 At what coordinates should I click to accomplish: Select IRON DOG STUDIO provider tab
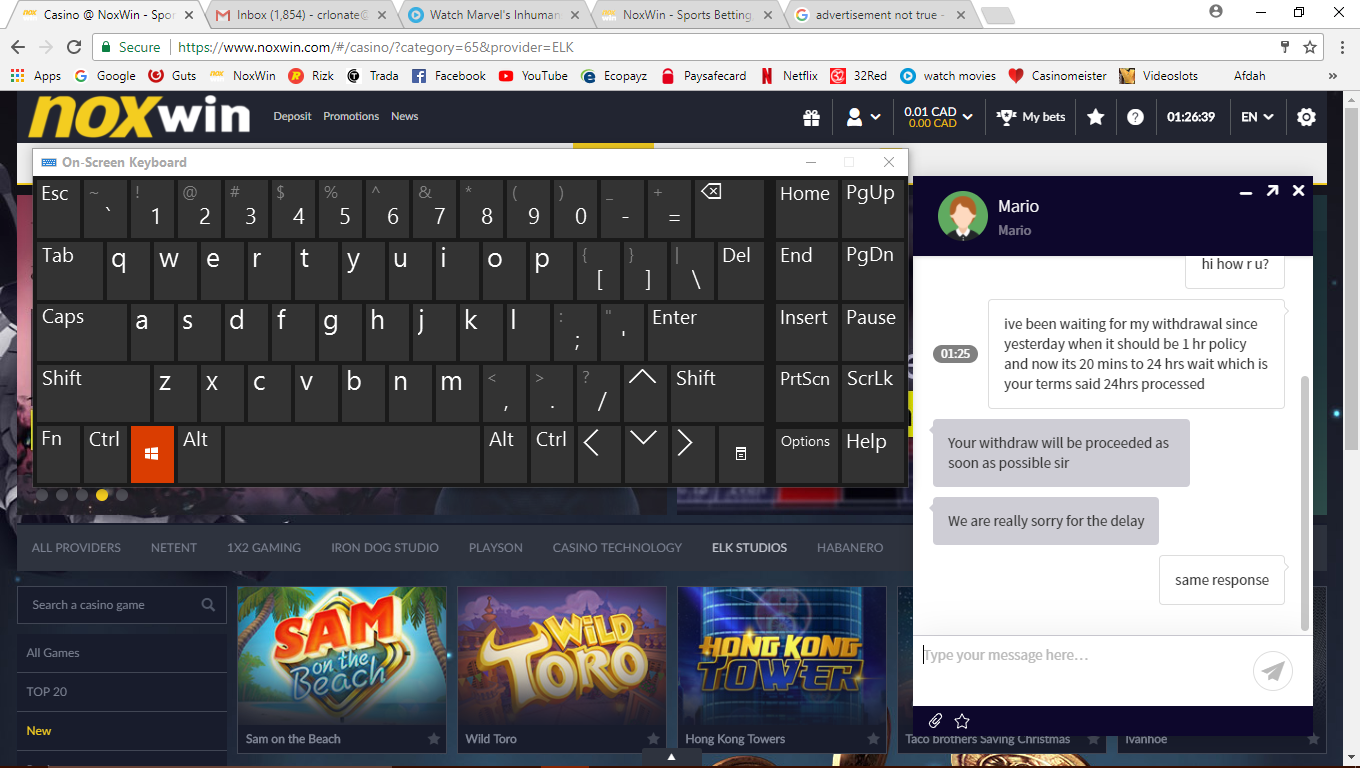click(385, 548)
